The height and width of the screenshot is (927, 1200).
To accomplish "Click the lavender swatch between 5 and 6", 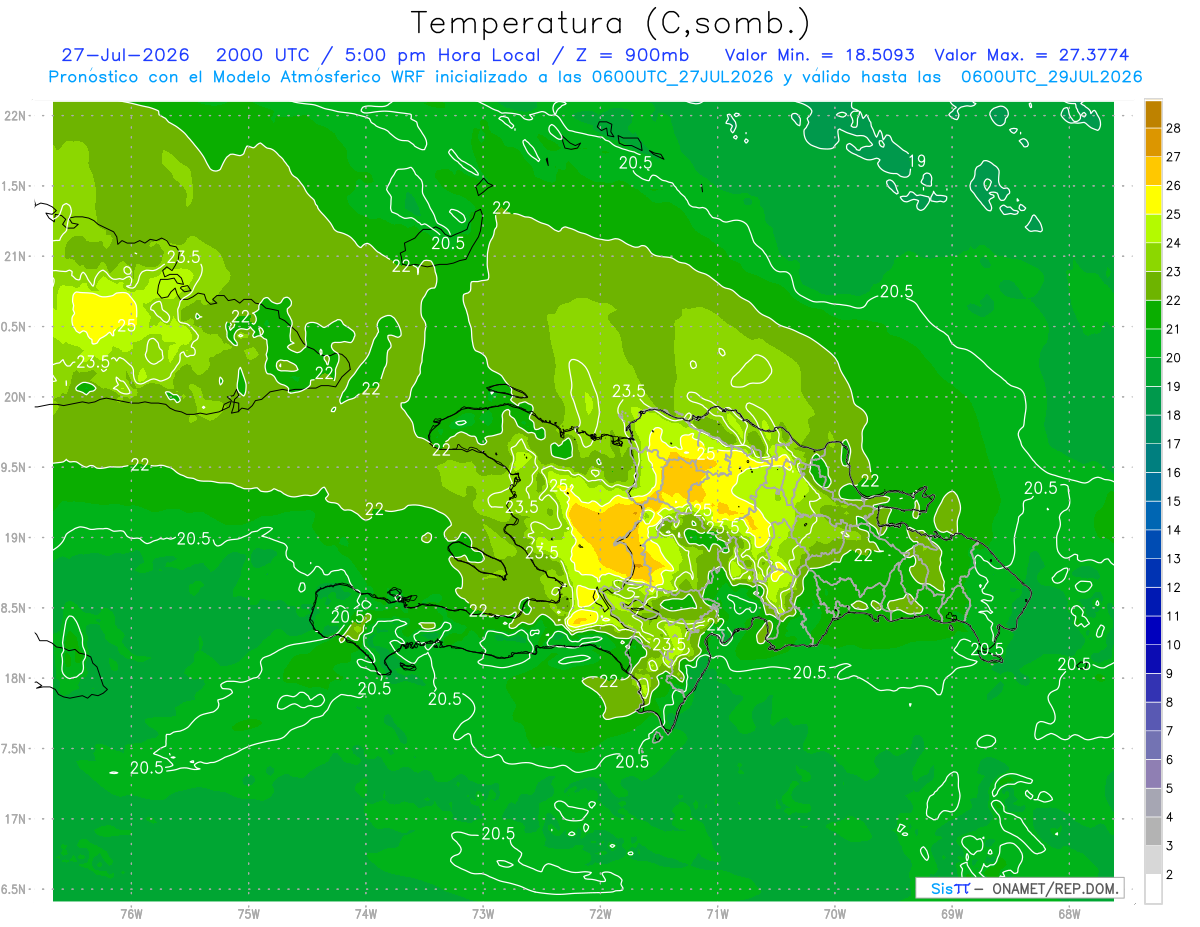I will (x=1153, y=775).
